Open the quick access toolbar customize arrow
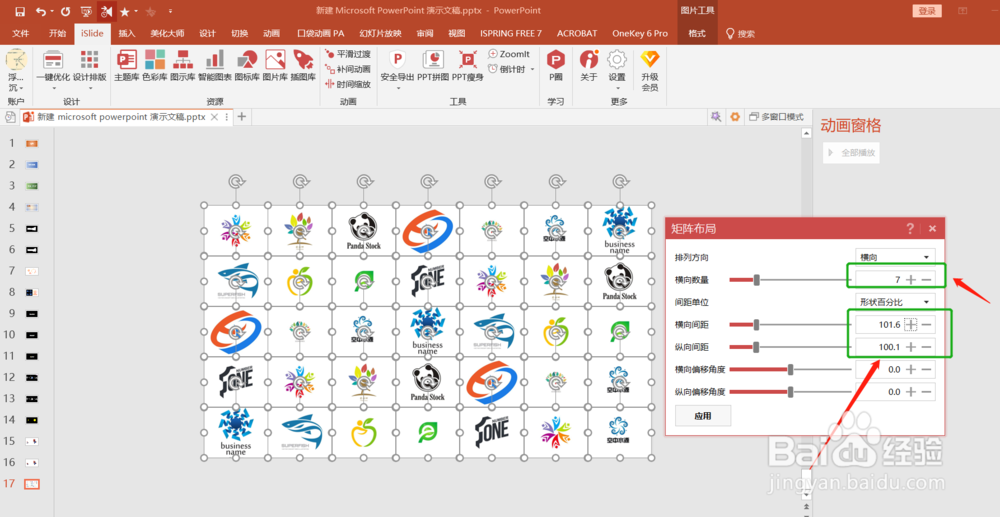Image resolution: width=1000 pixels, height=517 pixels. [x=170, y=11]
